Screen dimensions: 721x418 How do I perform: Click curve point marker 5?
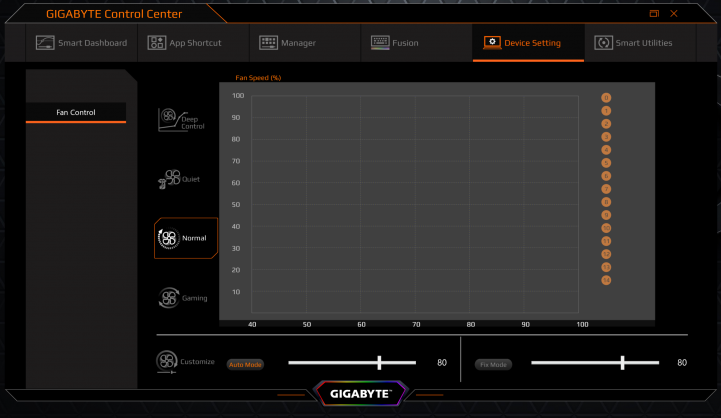[606, 163]
